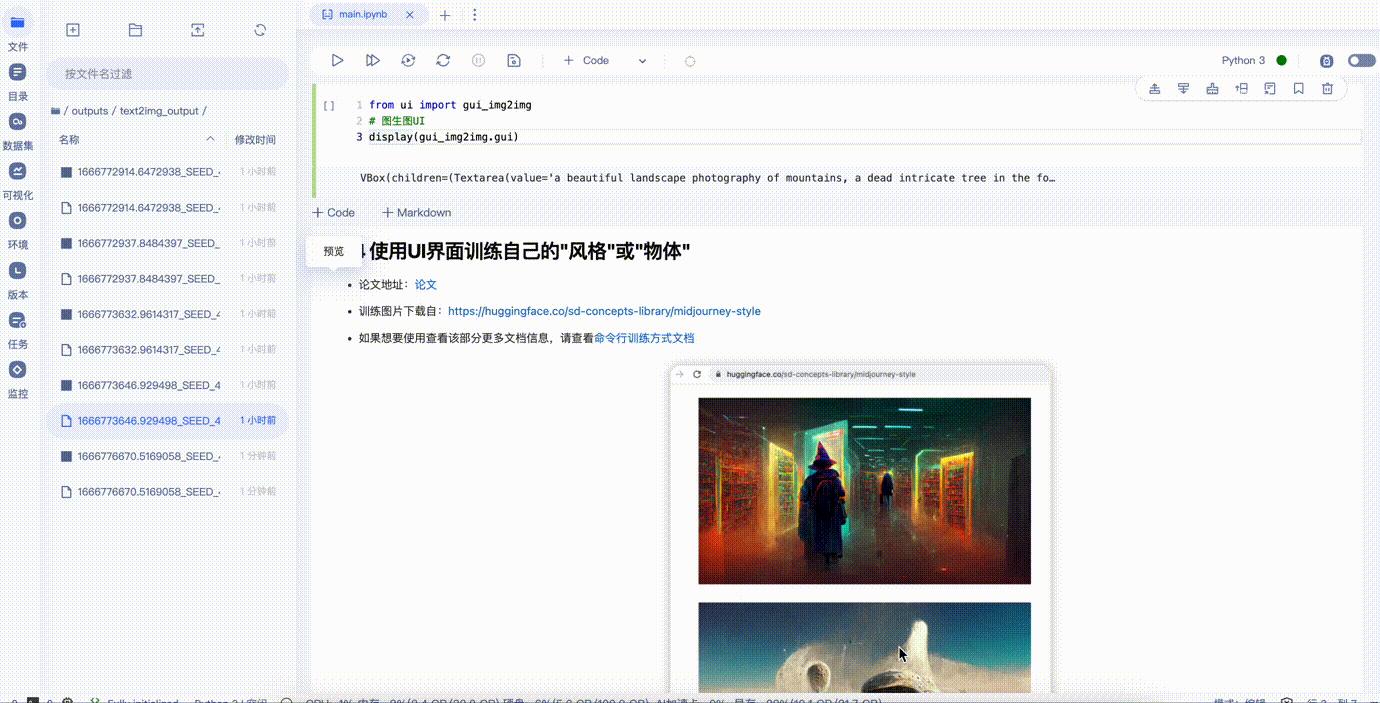Click the restart-and-run kernel icon
Image resolution: width=1380 pixels, height=703 pixels.
[408, 60]
